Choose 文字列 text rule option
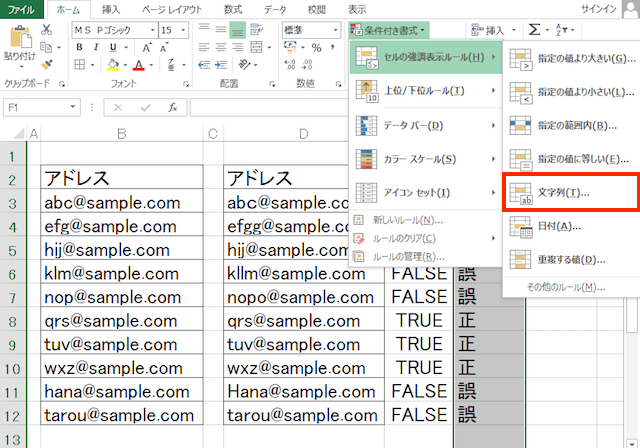640x448 pixels. tap(571, 193)
